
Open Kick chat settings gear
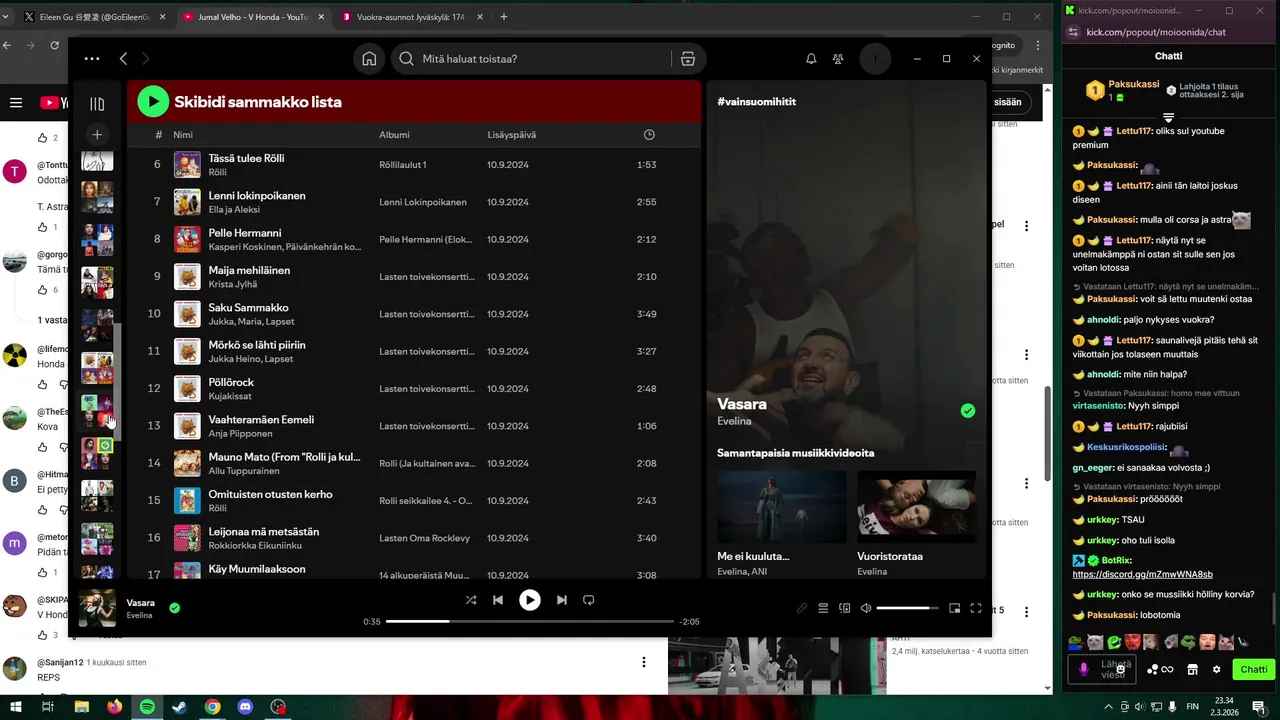coord(1217,670)
